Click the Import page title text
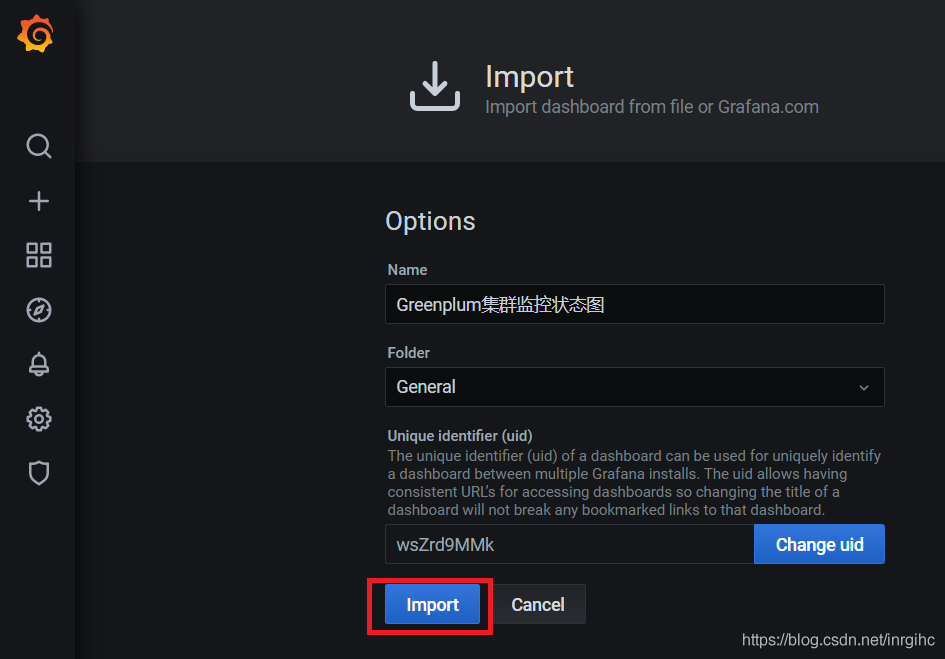945x659 pixels. (x=529, y=77)
